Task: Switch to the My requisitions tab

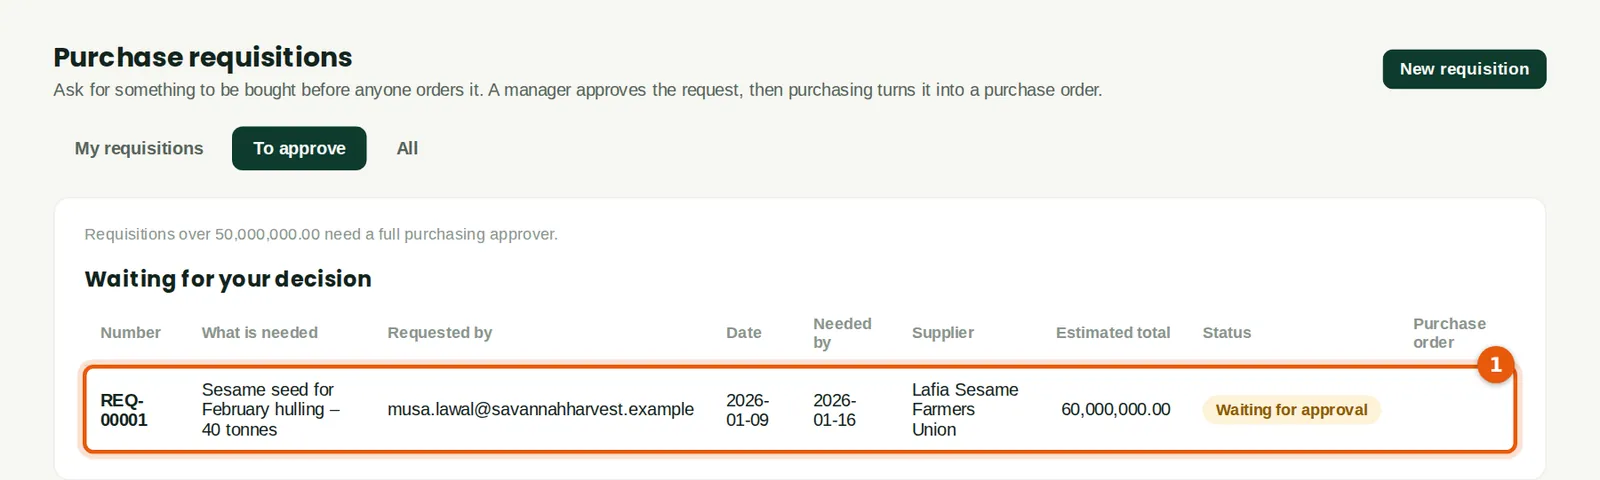Action: [x=139, y=148]
